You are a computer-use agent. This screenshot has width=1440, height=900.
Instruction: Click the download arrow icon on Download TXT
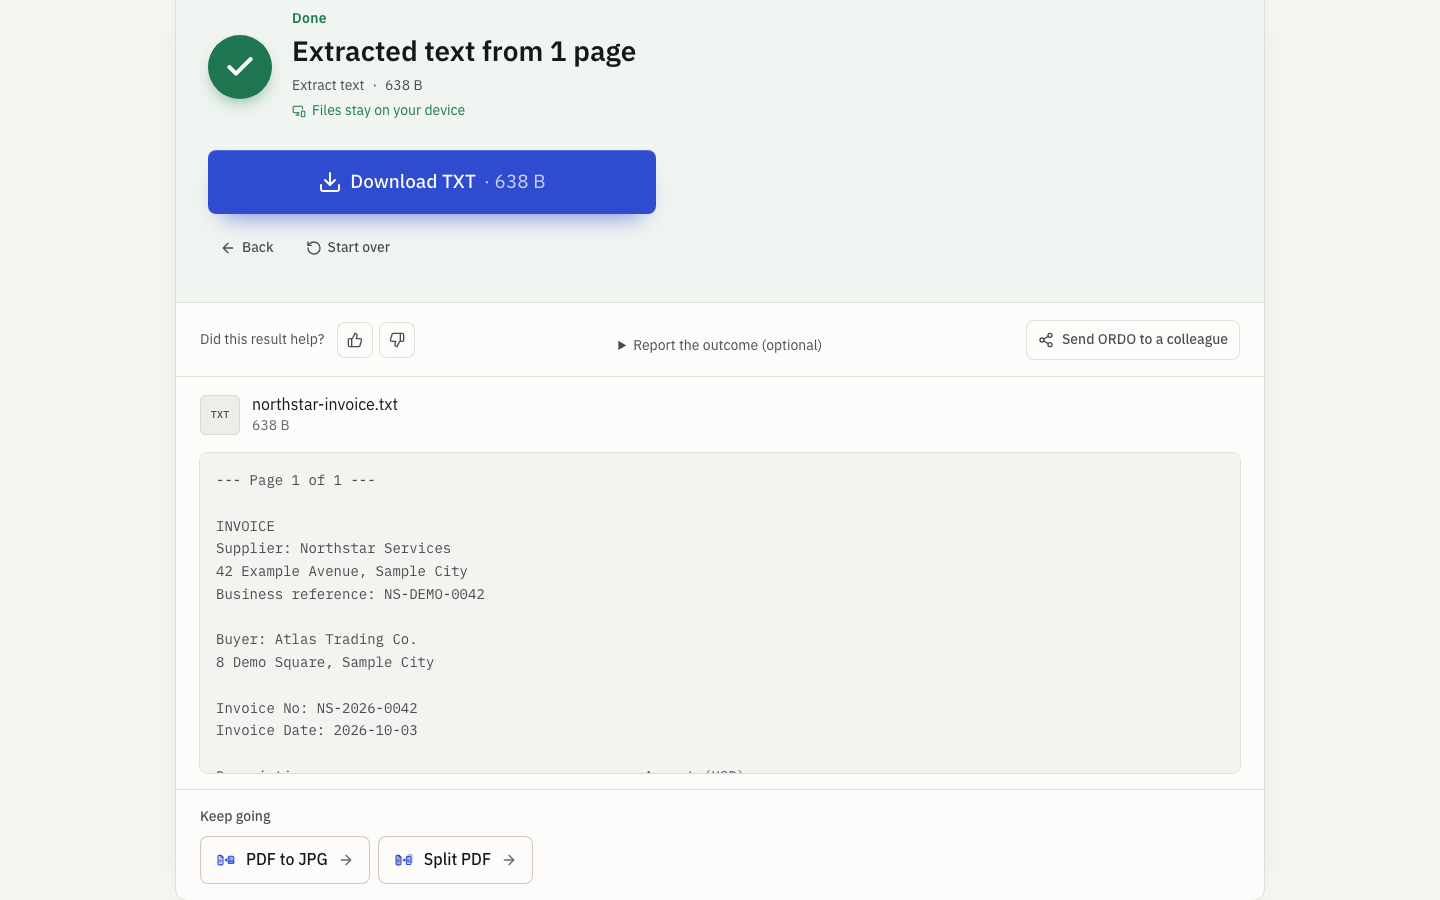330,182
